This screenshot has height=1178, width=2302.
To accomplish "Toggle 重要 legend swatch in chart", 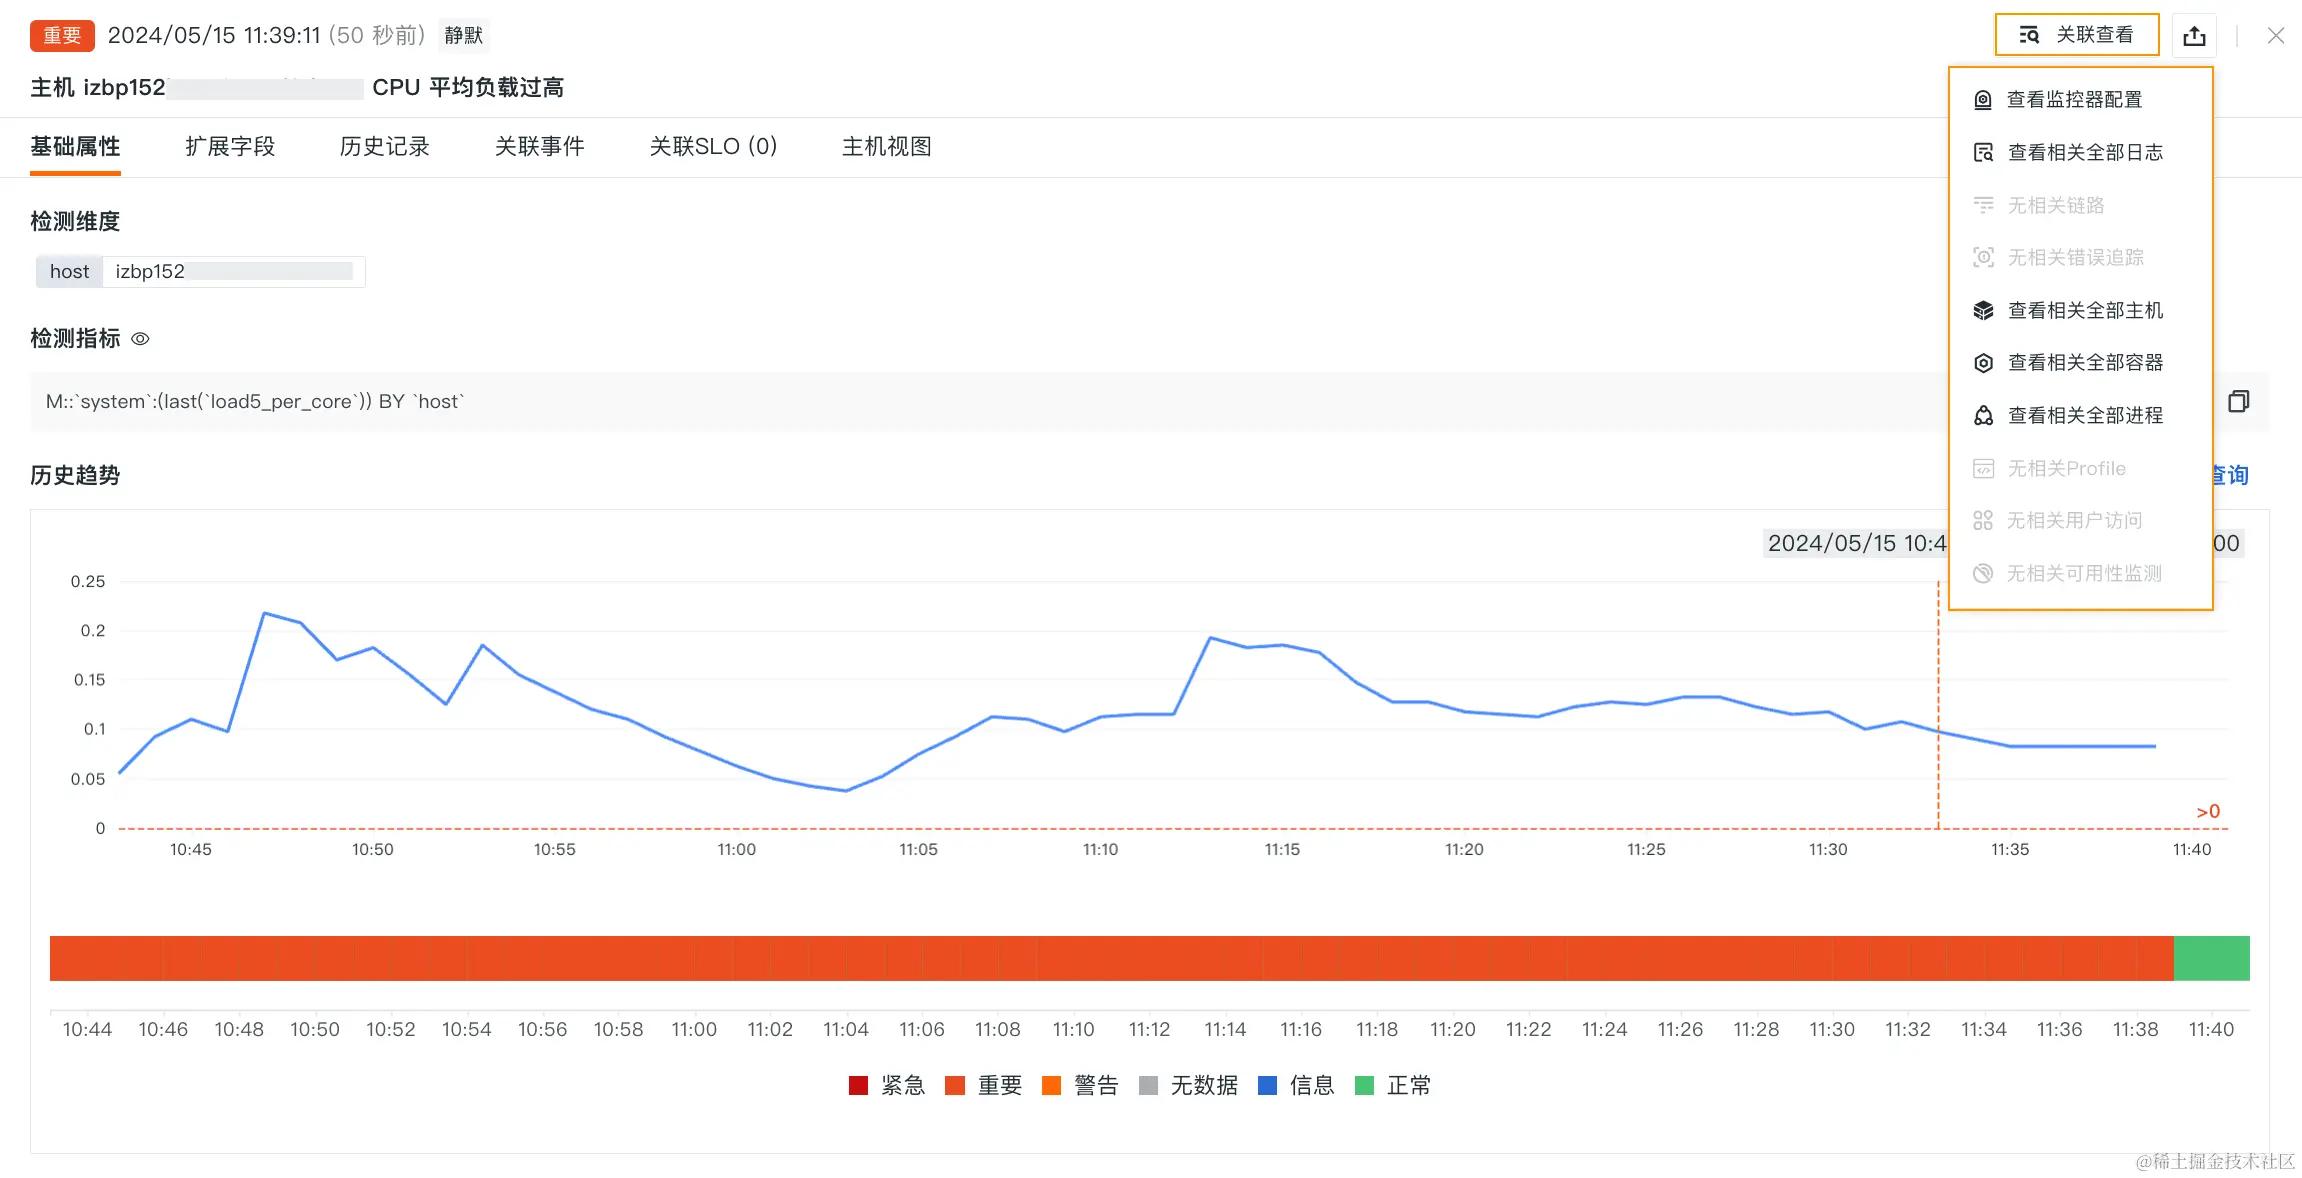I will click(955, 1086).
